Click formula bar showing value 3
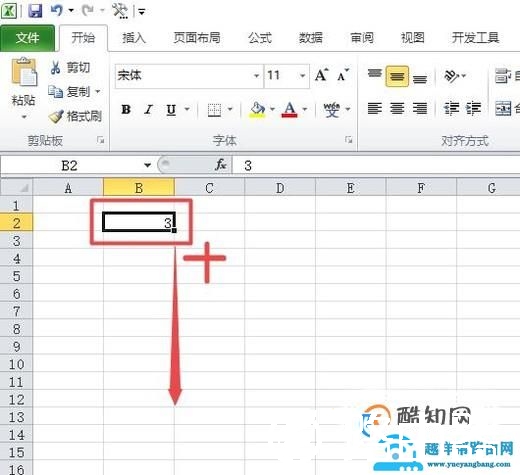 (376, 165)
